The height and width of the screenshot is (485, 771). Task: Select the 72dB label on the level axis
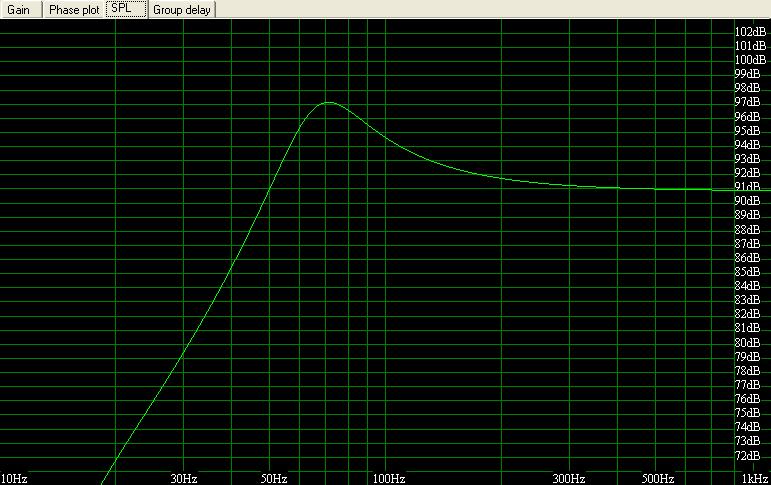(x=751, y=455)
